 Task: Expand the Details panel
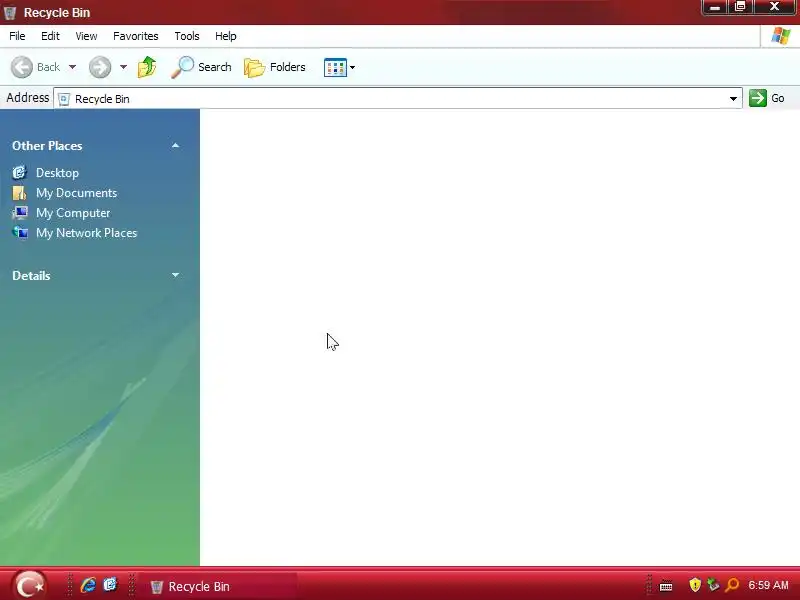pyautogui.click(x=175, y=275)
